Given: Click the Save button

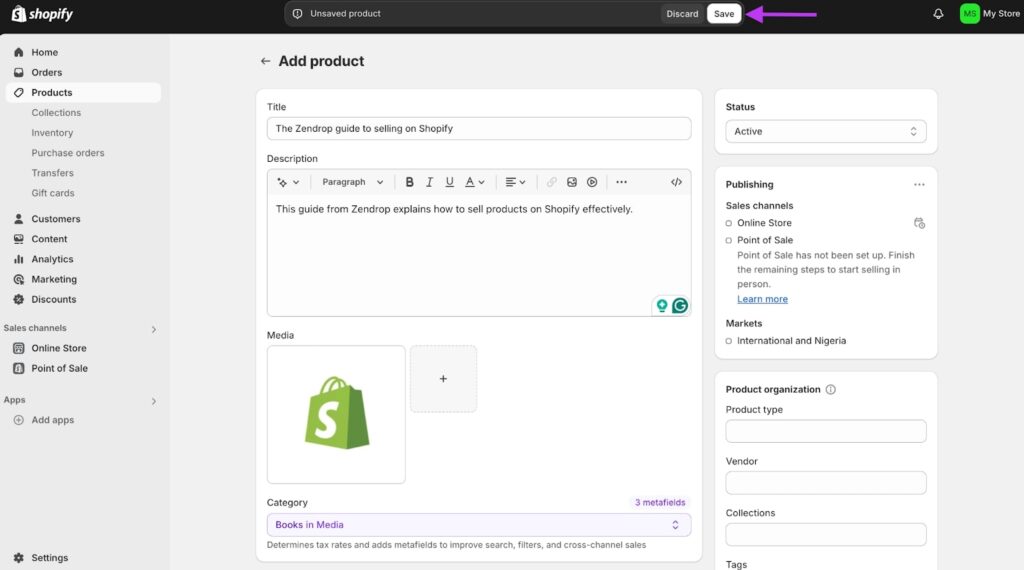Looking at the screenshot, I should [724, 14].
